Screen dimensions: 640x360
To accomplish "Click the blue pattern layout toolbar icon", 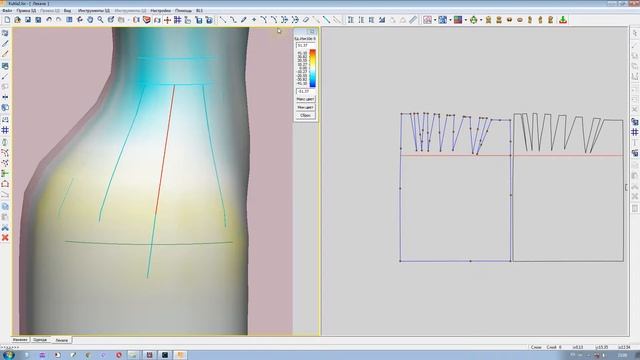I will tap(442, 20).
